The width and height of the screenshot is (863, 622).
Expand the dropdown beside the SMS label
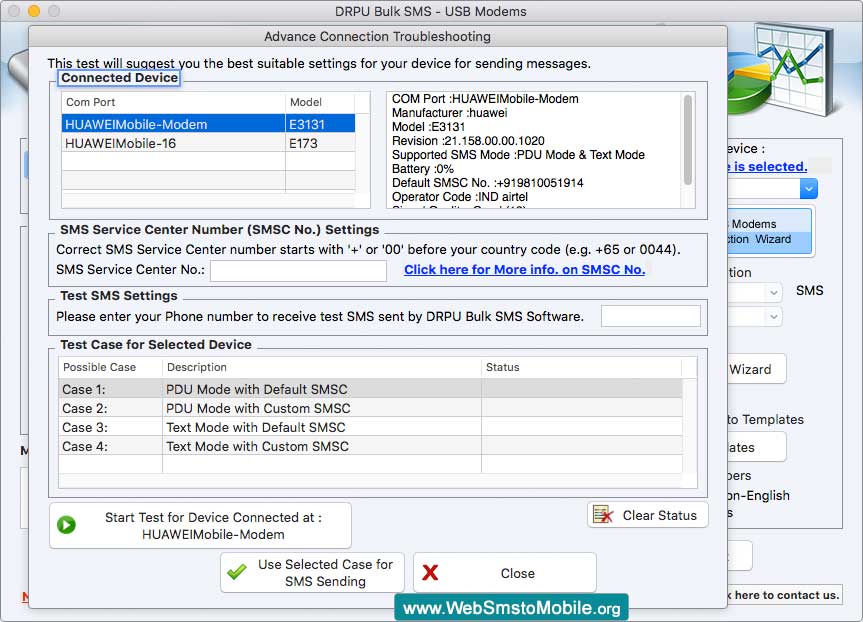[x=773, y=292]
